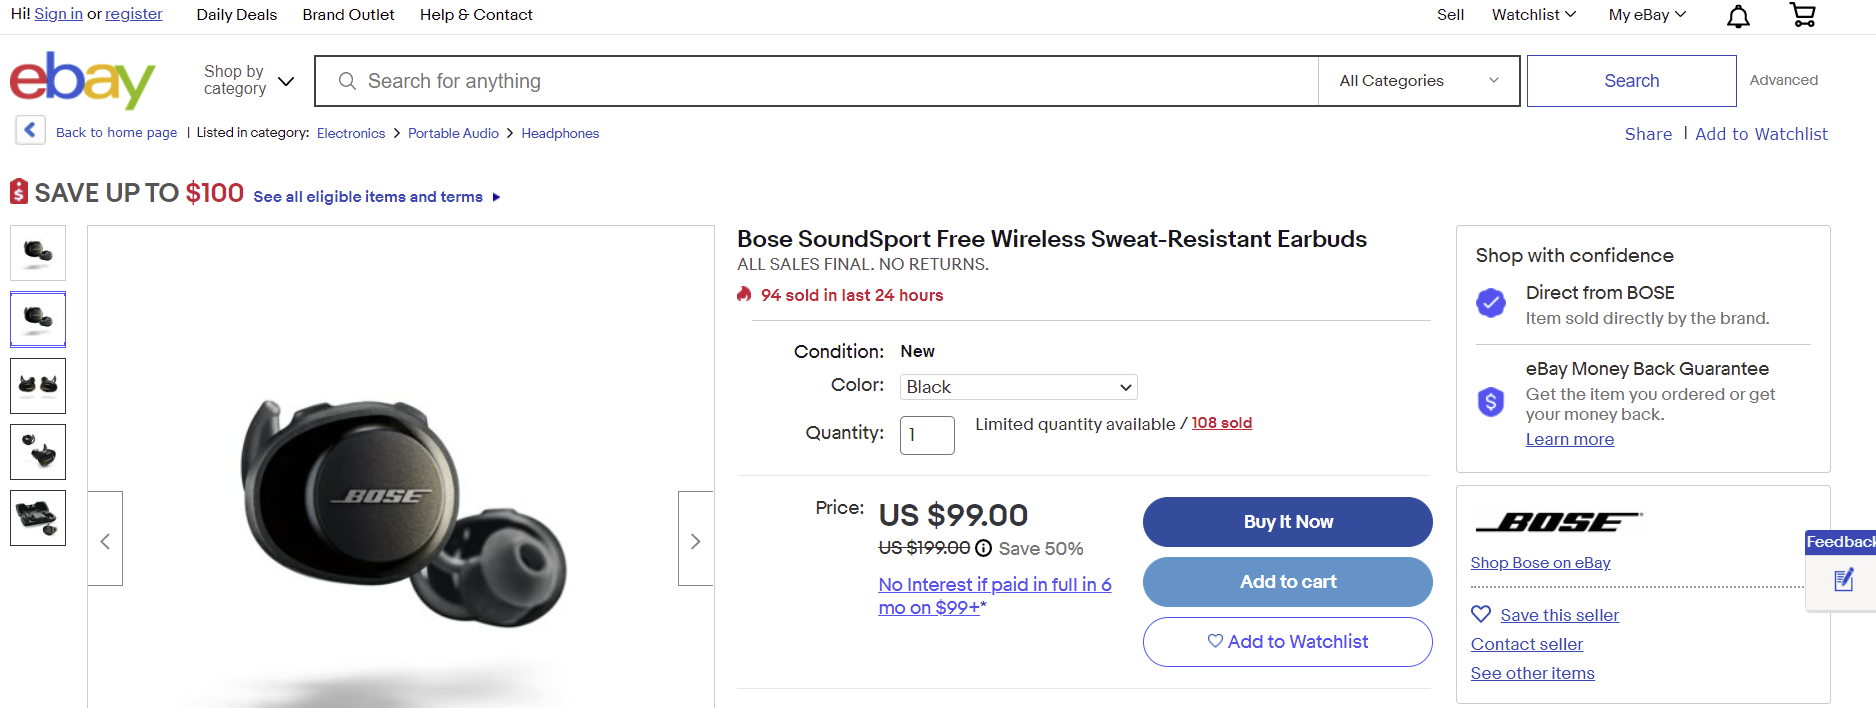The image size is (1876, 708).
Task: Click the Add to Watchlist button
Action: click(x=1288, y=642)
